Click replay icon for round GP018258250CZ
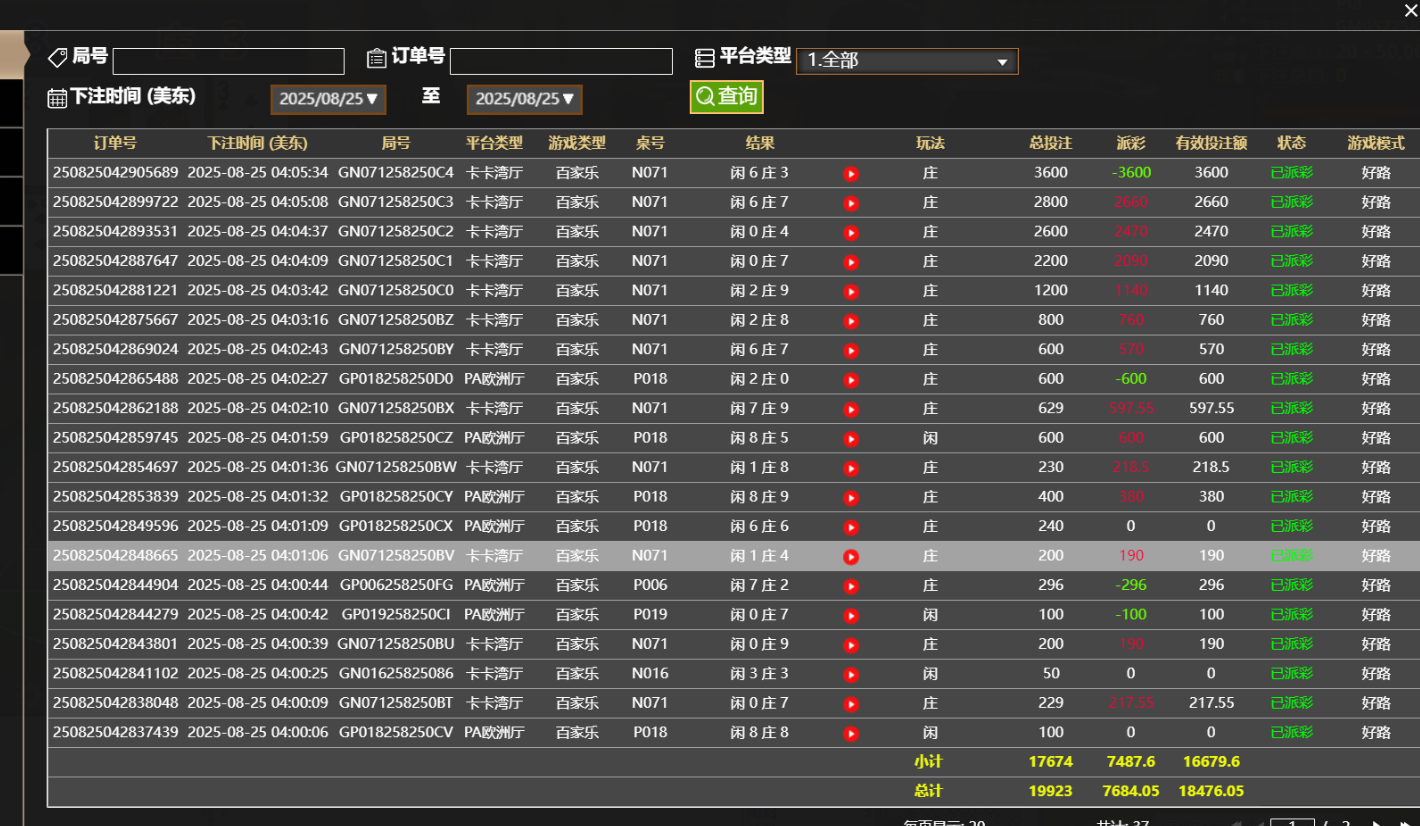This screenshot has height=826, width=1420. pos(851,439)
